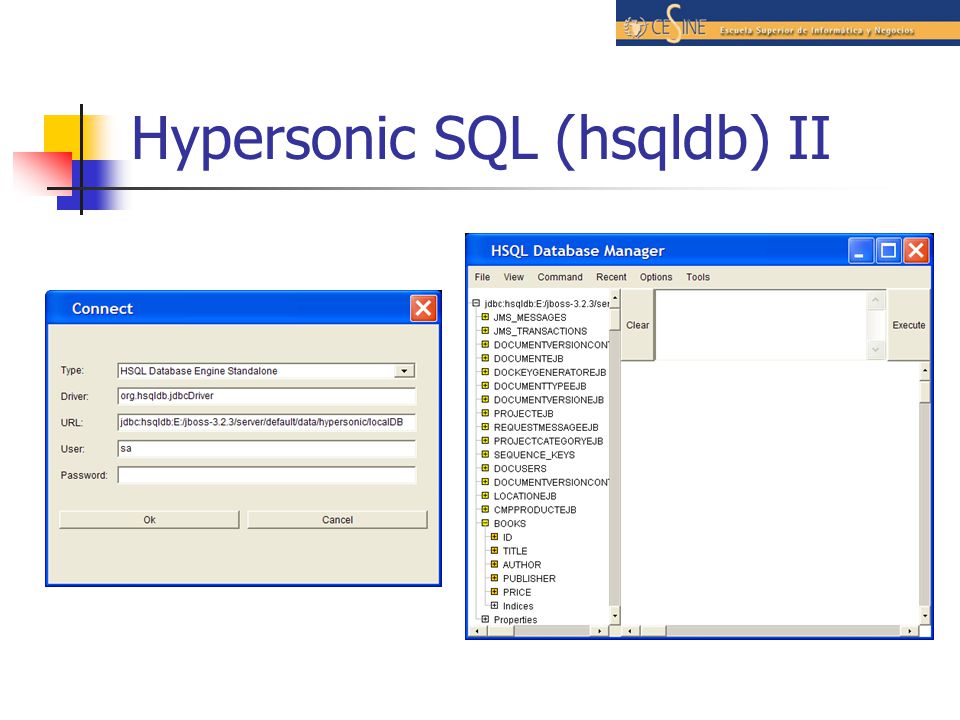The width and height of the screenshot is (960, 720).
Task: Focus the Password input field
Action: pos(266,475)
